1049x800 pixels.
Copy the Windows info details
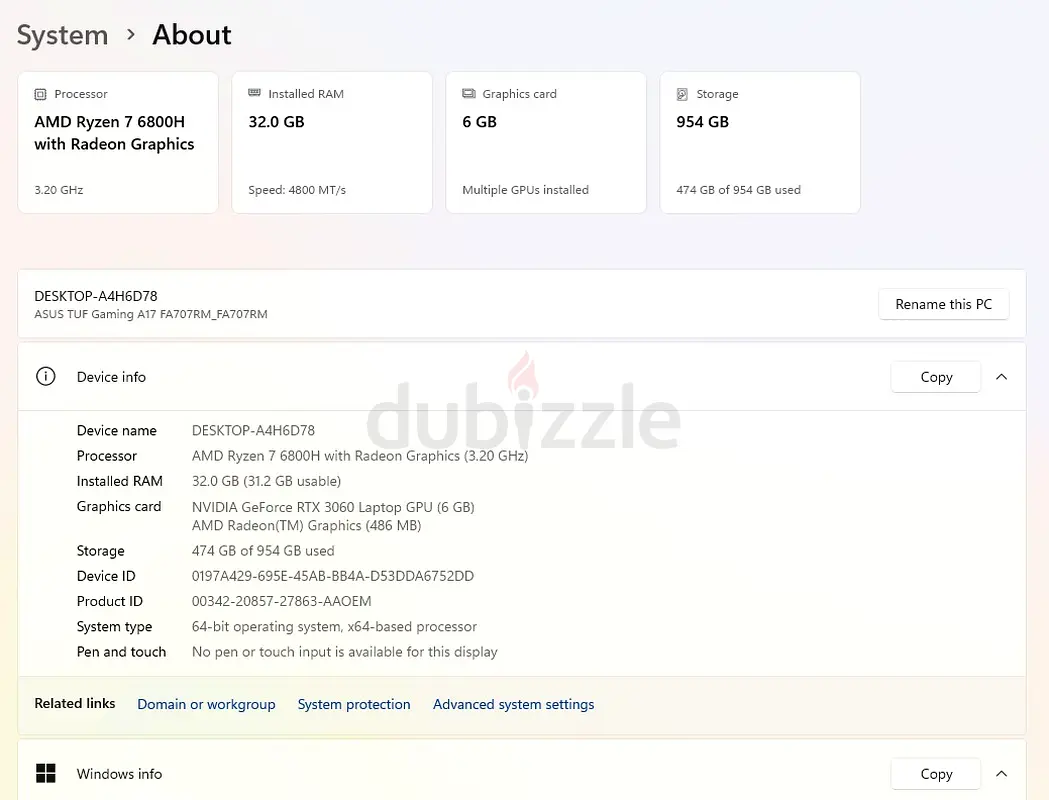[x=936, y=774]
